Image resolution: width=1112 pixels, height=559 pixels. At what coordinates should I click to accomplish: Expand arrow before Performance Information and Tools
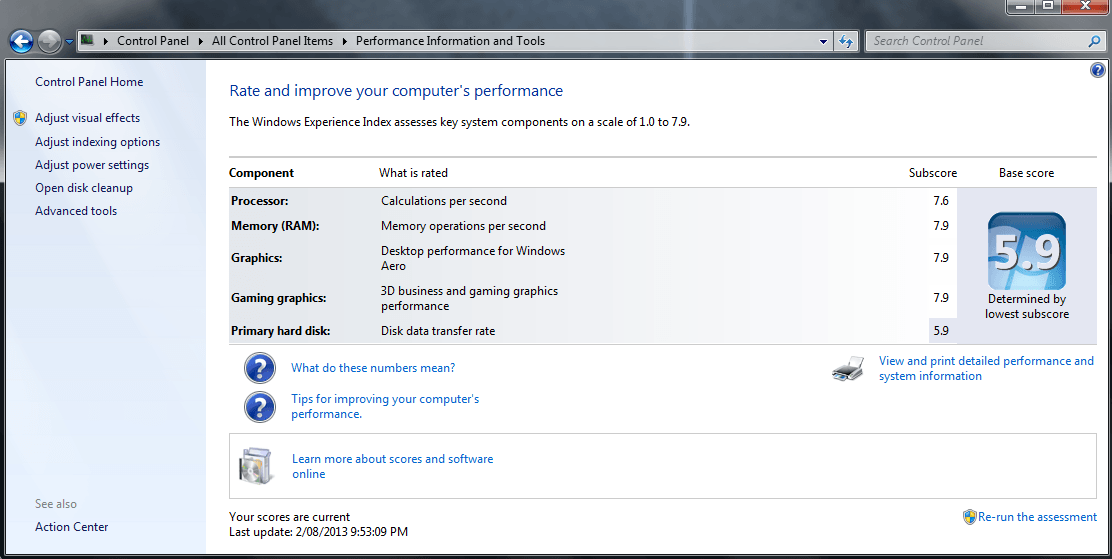pyautogui.click(x=345, y=41)
